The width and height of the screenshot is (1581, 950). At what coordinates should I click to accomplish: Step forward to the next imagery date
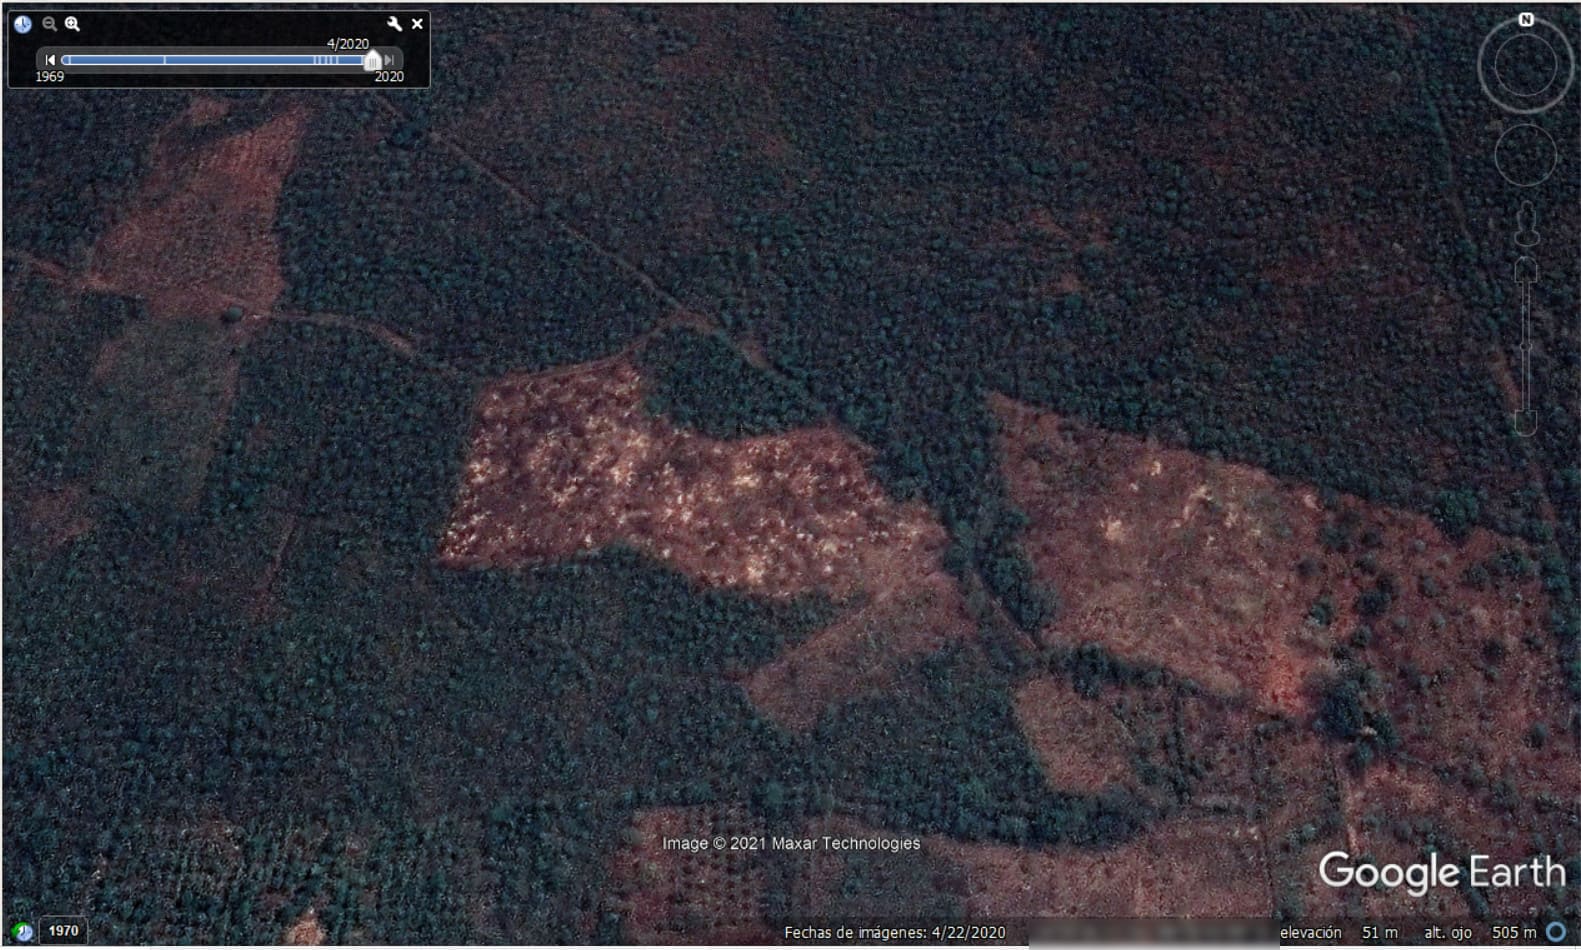[389, 60]
